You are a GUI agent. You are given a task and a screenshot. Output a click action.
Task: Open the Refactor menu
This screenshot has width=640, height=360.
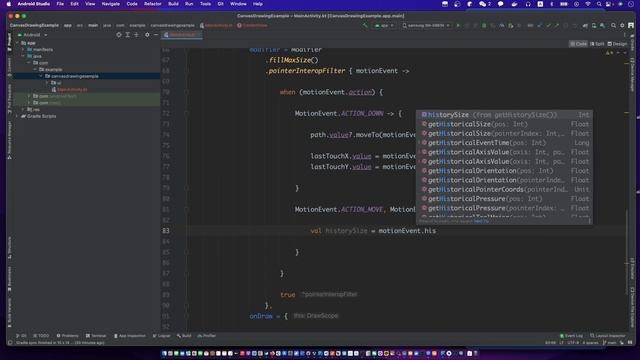(153, 4)
